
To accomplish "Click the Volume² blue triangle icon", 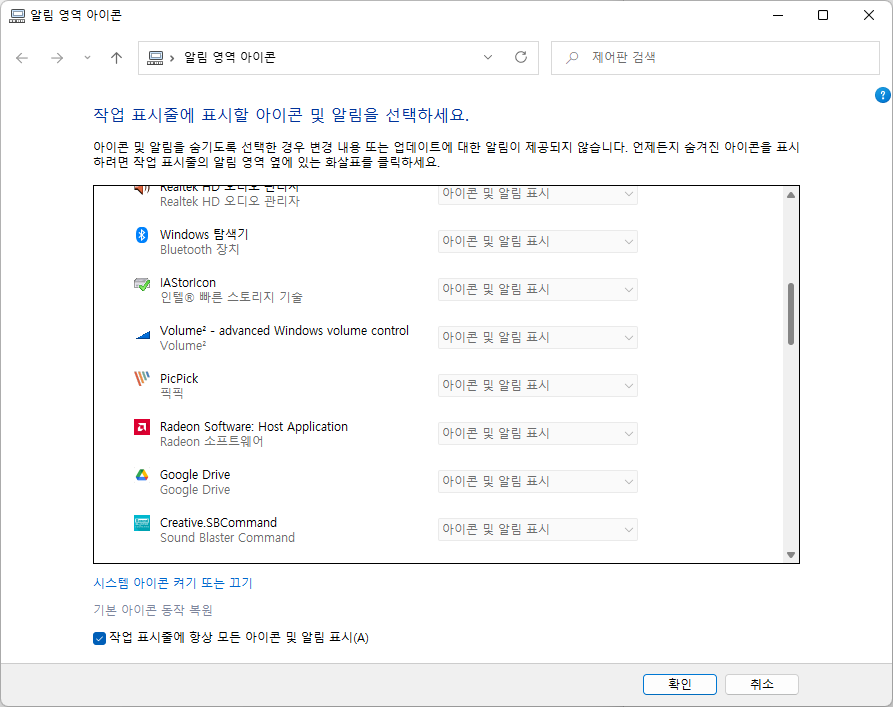I will tap(142, 335).
